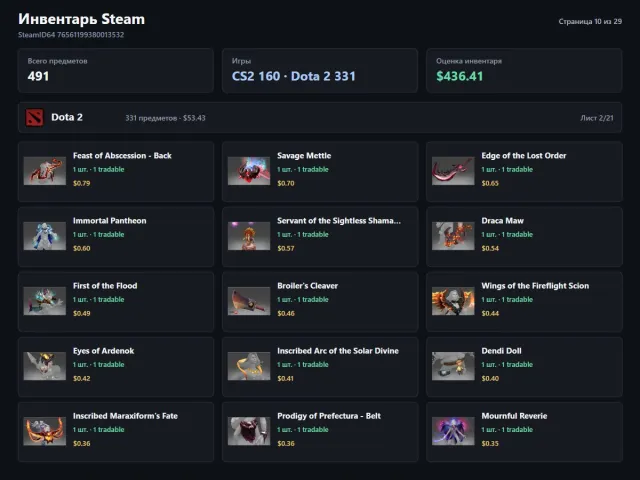The width and height of the screenshot is (640, 480).
Task: Click the $0.44 price of Wings of the Fireflight Scion
Action: [490, 313]
